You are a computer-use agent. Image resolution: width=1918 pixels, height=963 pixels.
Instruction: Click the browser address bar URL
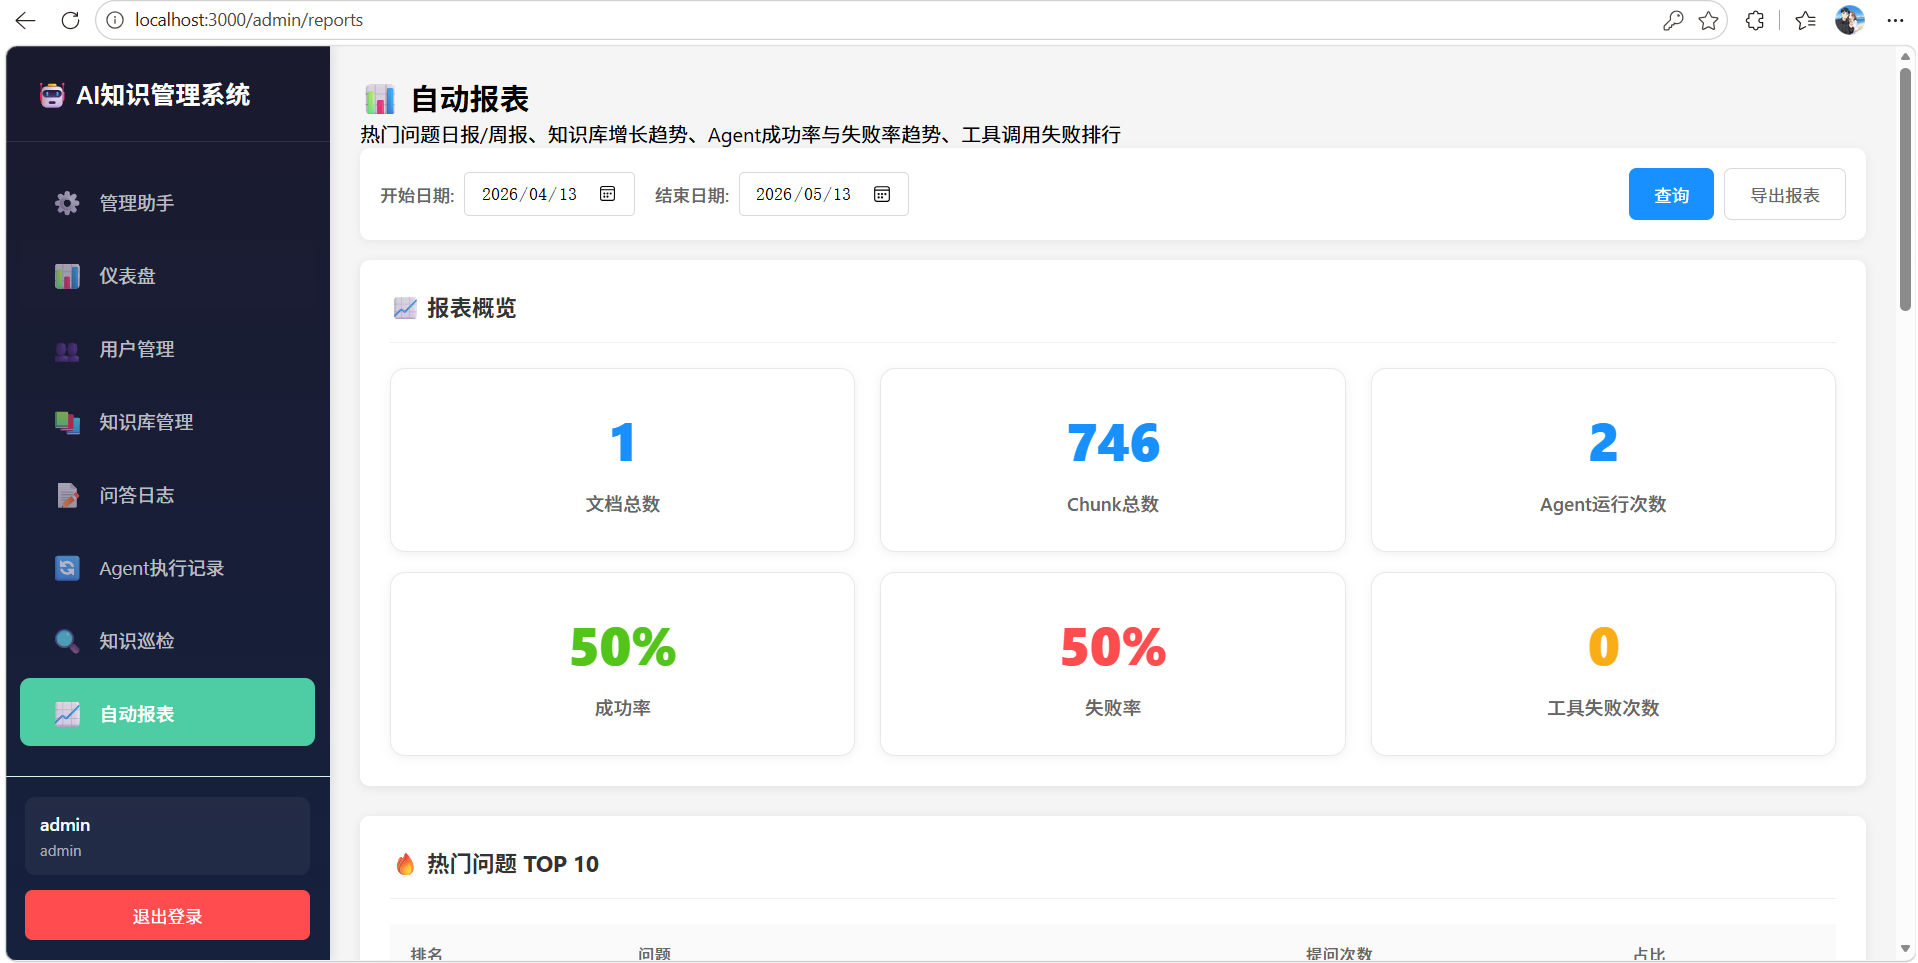(x=249, y=20)
